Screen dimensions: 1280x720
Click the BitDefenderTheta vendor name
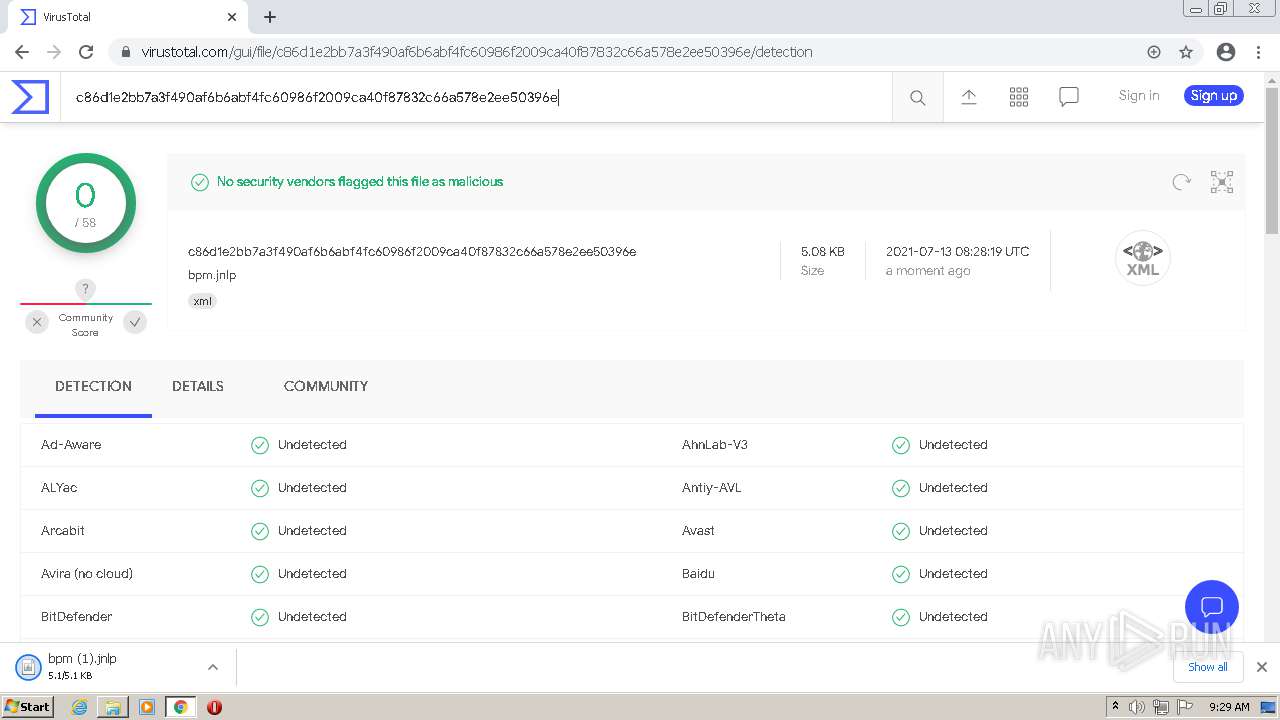[734, 617]
